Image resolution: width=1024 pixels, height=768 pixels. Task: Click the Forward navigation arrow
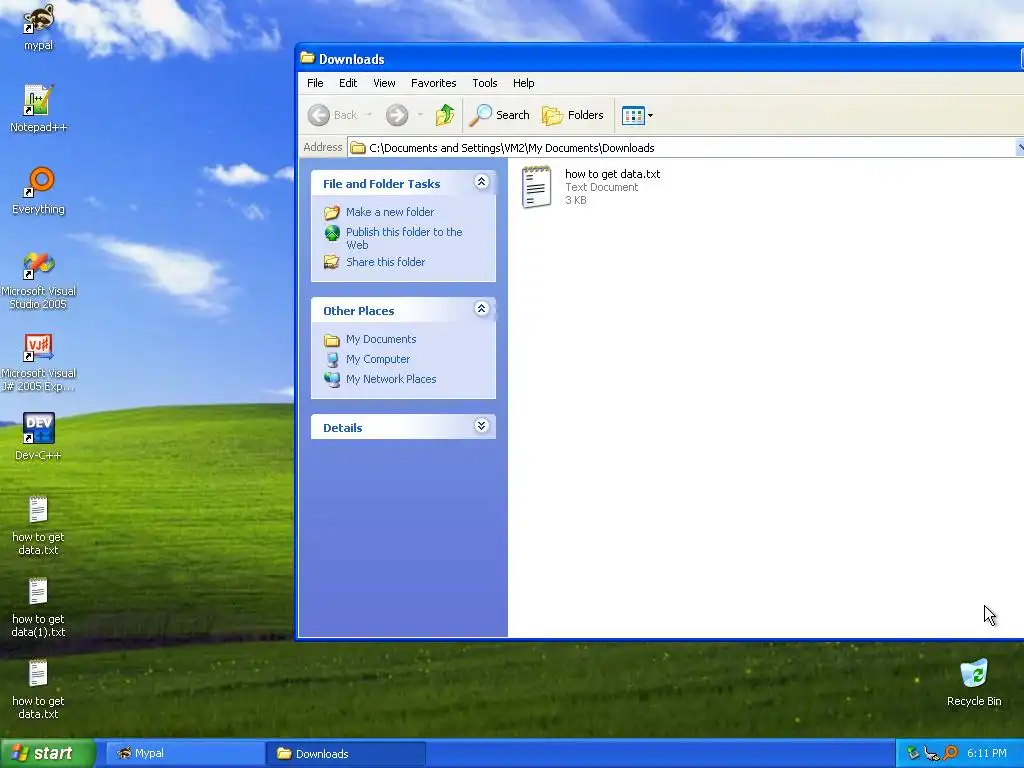[x=396, y=115]
